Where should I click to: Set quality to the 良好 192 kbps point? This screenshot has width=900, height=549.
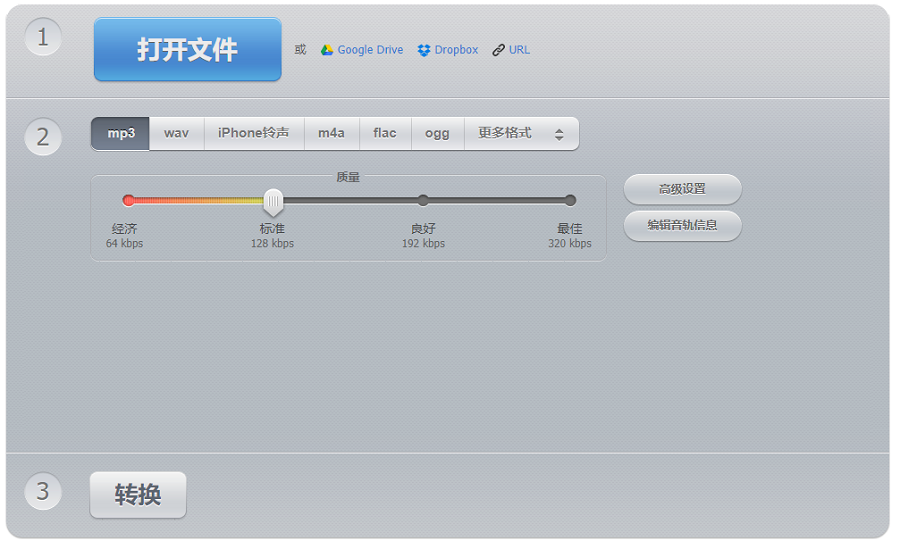(423, 200)
